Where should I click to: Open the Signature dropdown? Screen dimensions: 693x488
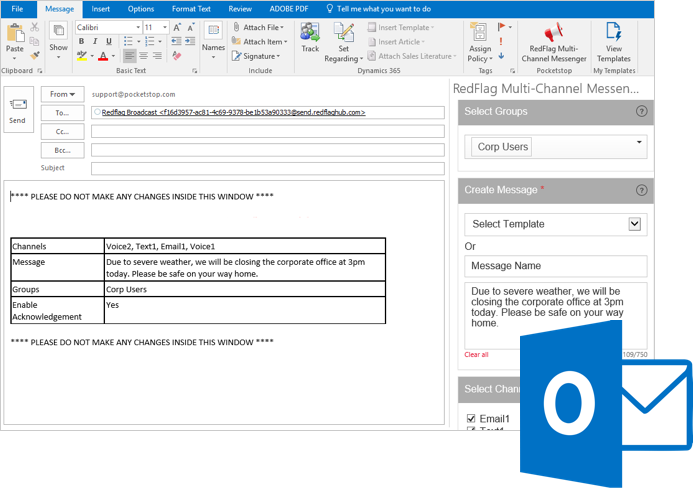(263, 56)
